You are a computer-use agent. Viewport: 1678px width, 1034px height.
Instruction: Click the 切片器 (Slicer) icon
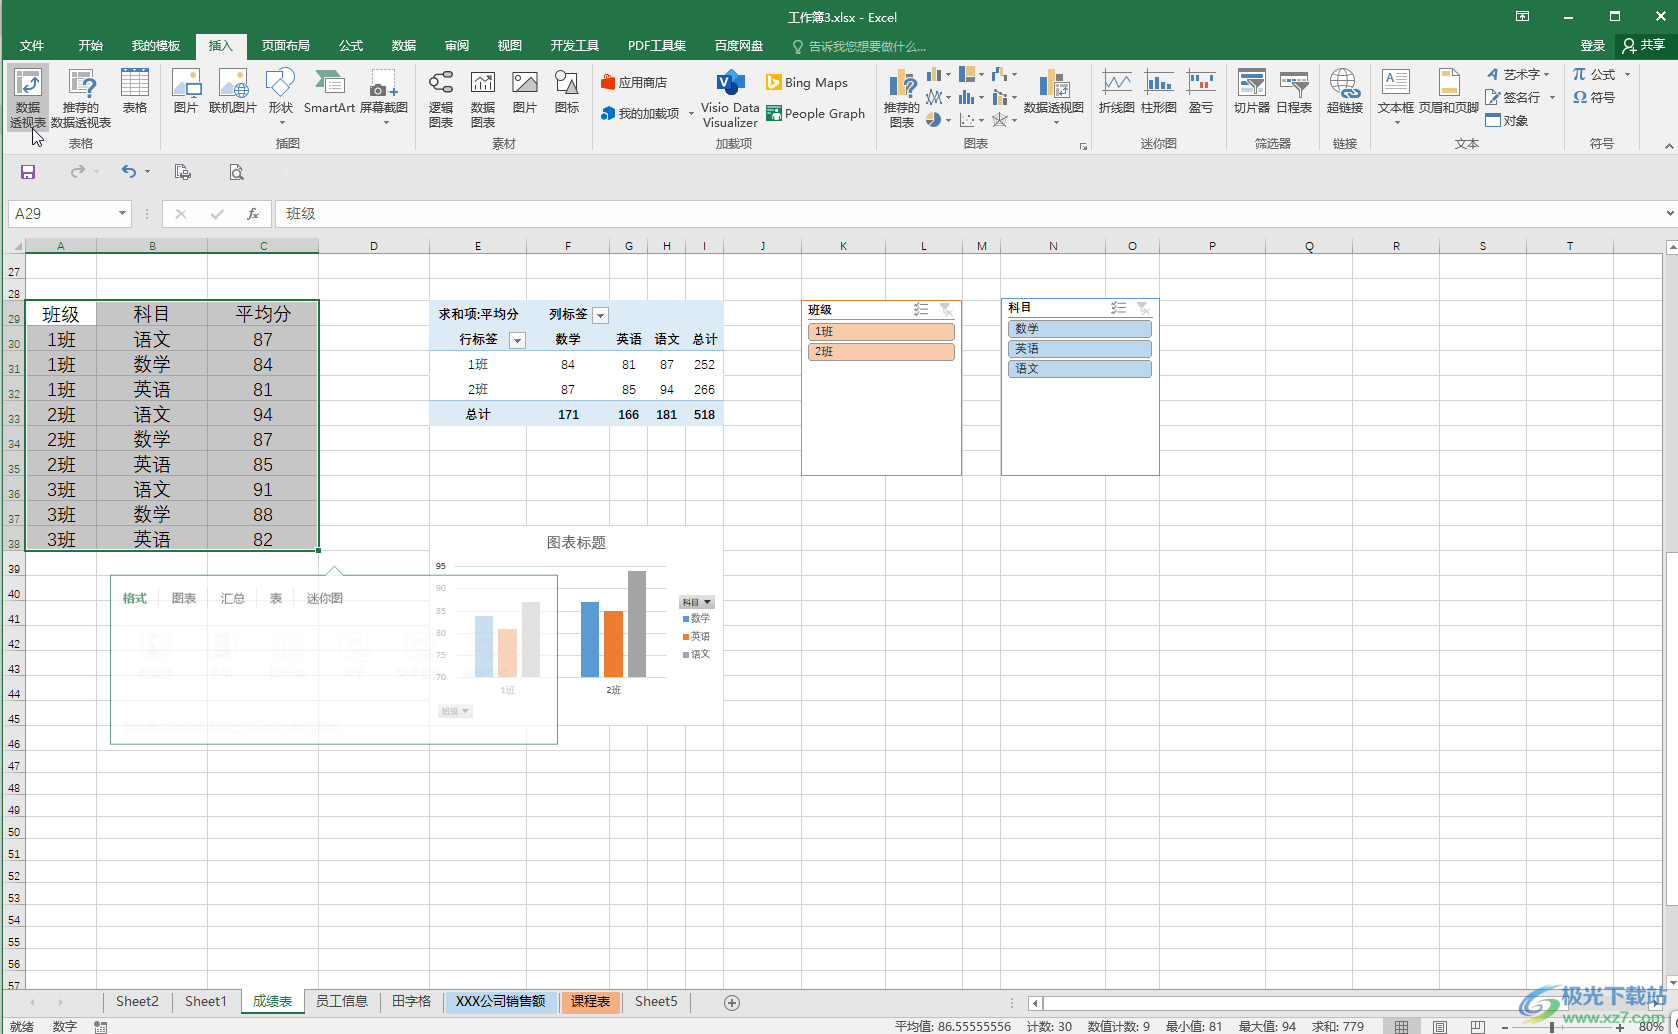coord(1251,91)
